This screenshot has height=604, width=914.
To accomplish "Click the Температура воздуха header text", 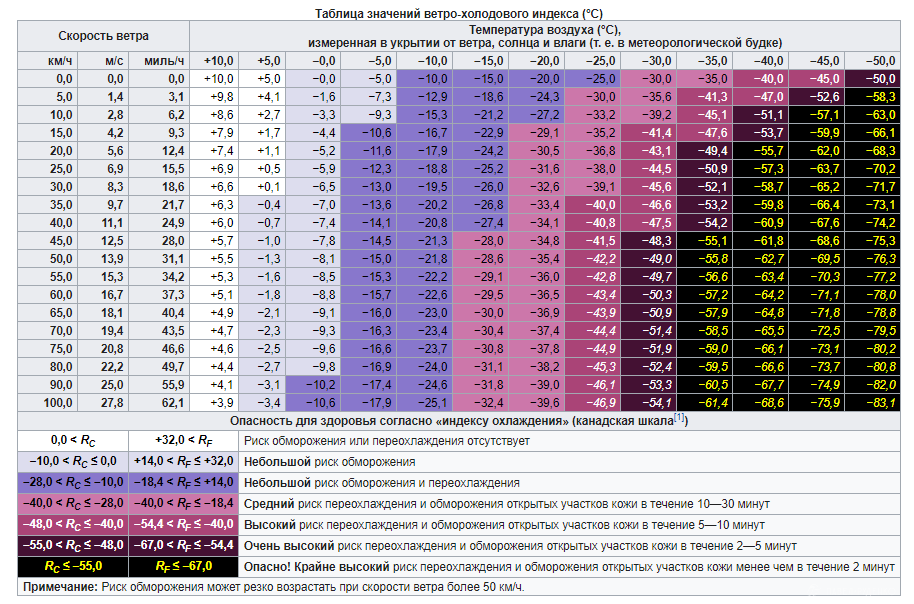I will 545,29.
